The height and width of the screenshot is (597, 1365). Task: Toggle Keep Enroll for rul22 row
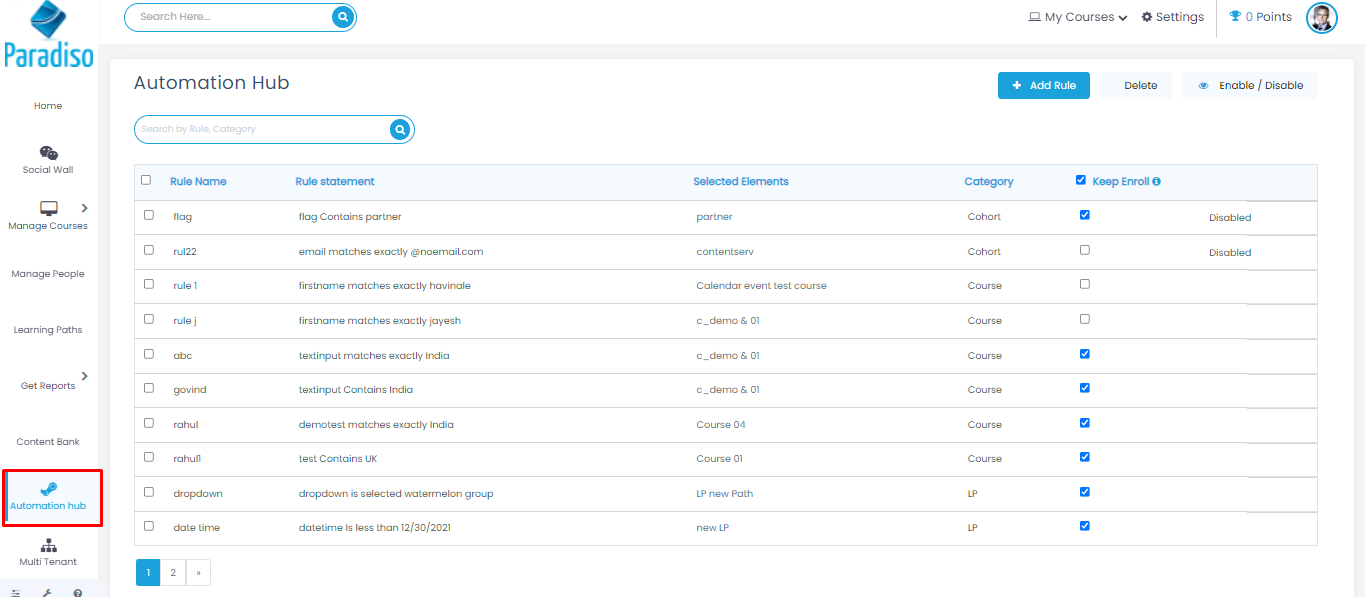[1085, 250]
